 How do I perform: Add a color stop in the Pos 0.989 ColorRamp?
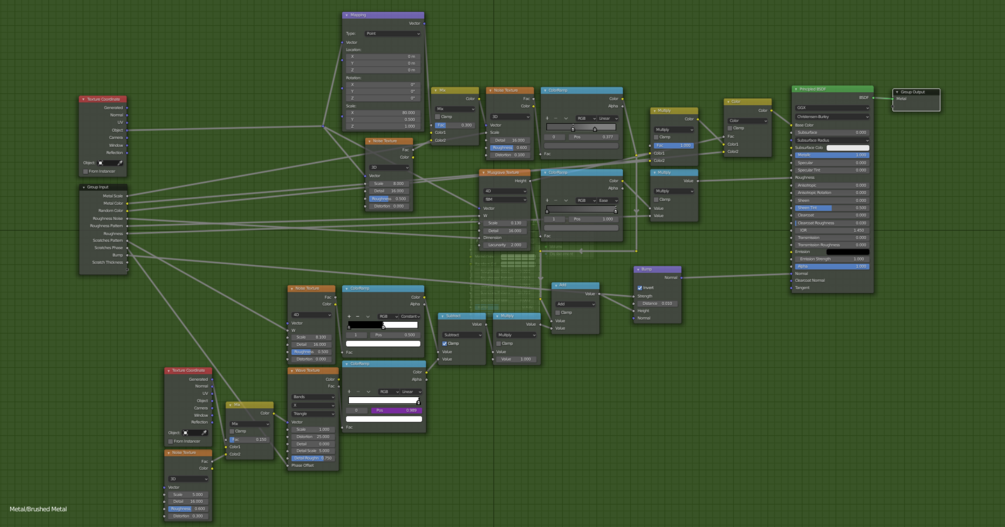point(349,391)
